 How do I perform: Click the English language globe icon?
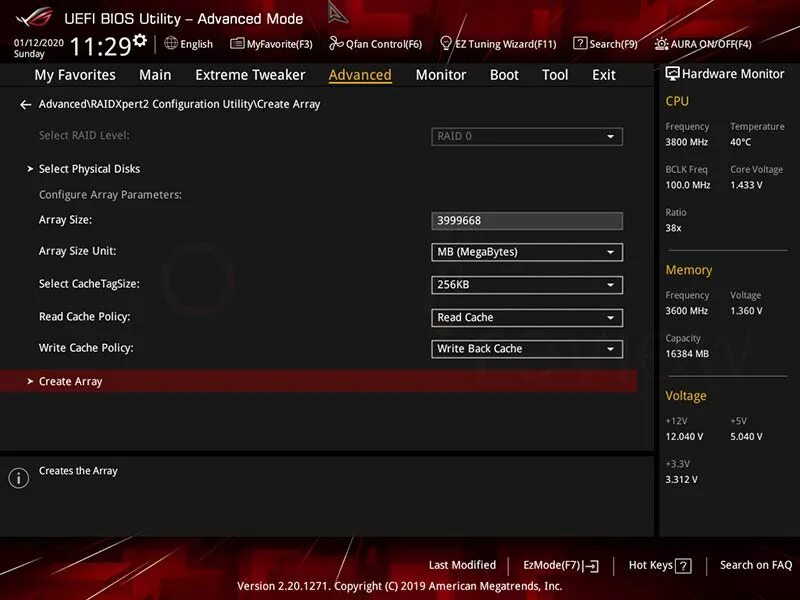point(171,43)
